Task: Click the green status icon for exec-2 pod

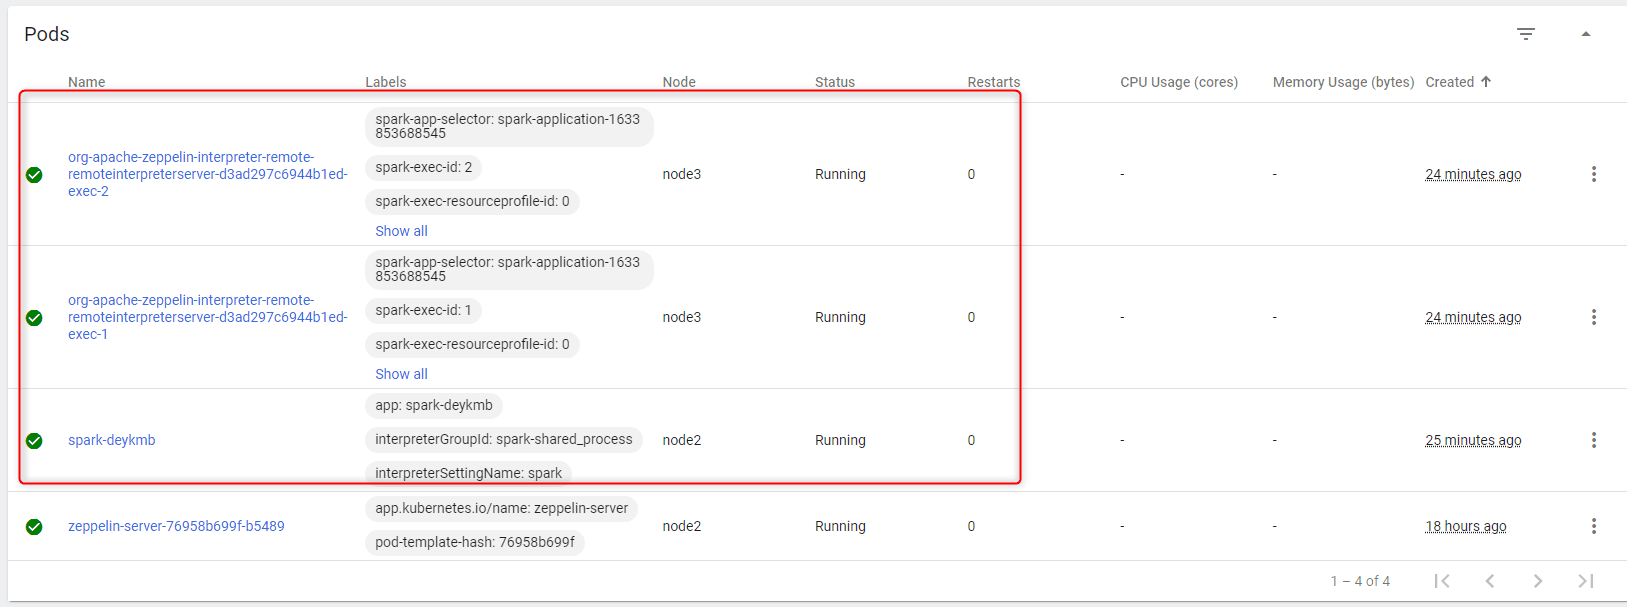Action: 34,175
